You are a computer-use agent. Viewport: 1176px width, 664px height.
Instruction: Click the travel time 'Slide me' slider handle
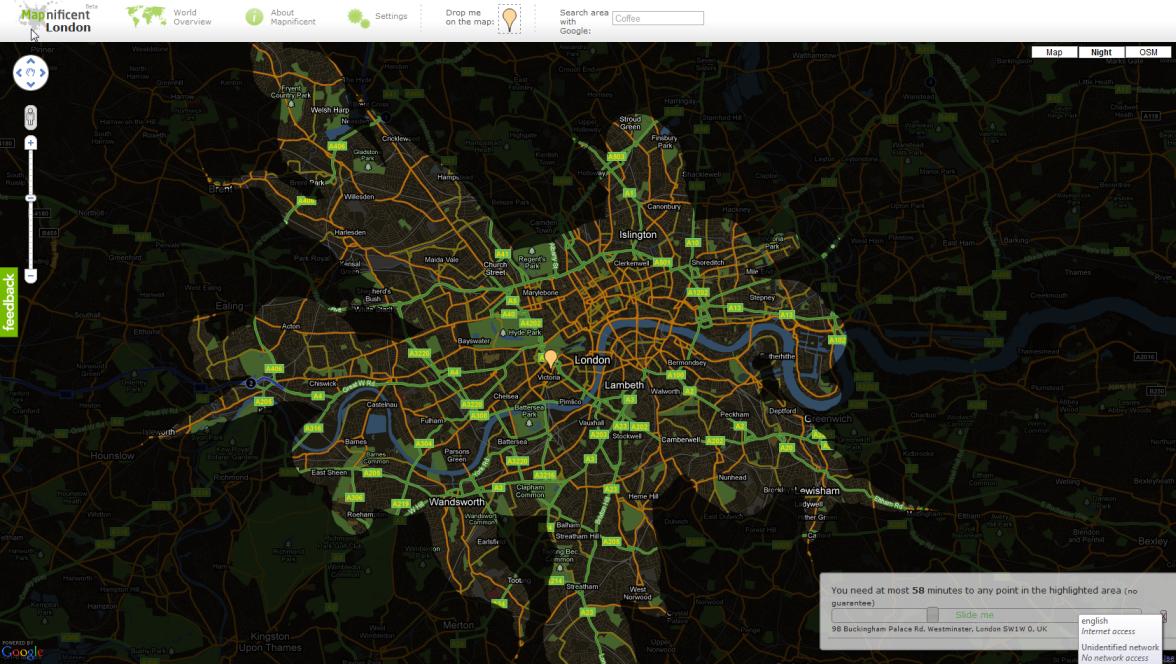point(932,614)
